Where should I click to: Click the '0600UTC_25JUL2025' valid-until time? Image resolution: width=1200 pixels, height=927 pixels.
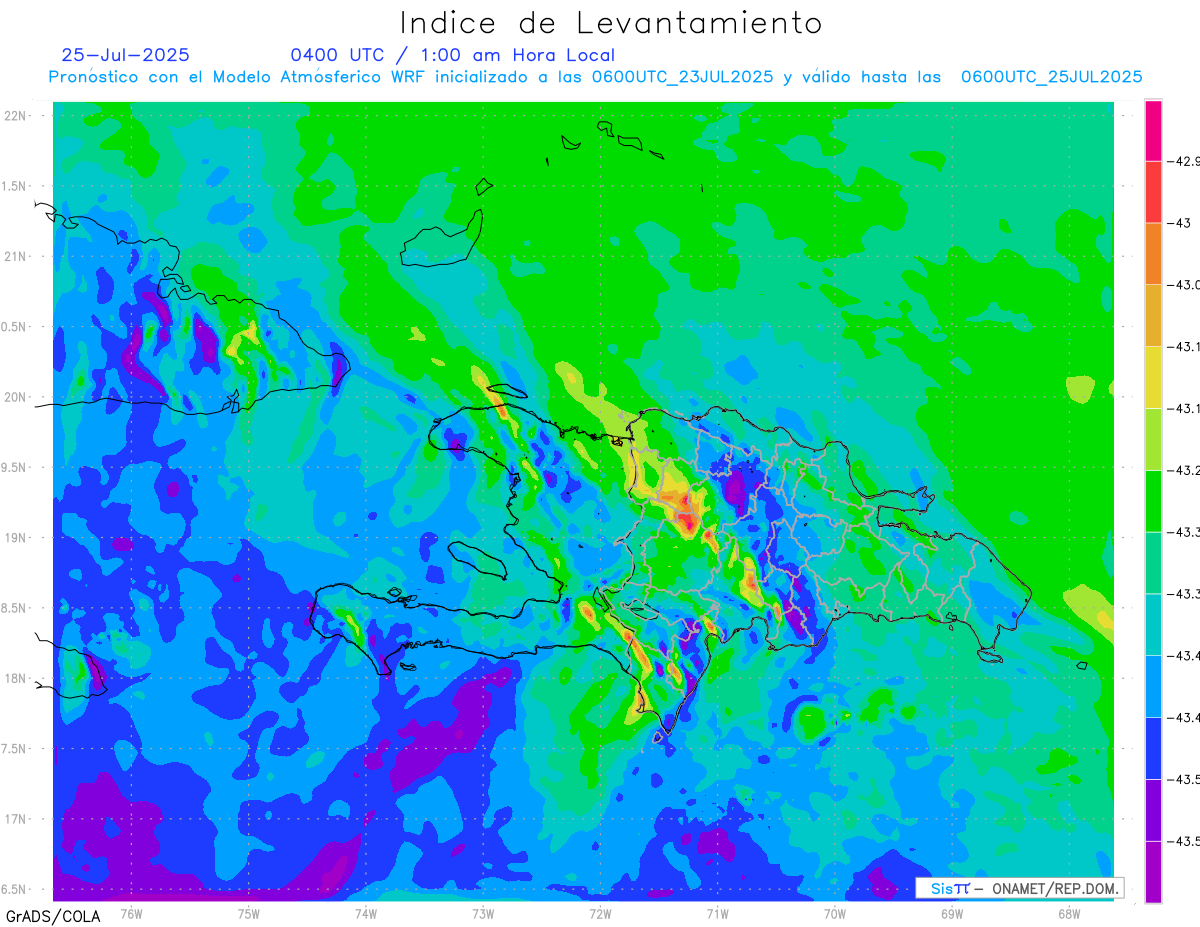coord(1051,77)
